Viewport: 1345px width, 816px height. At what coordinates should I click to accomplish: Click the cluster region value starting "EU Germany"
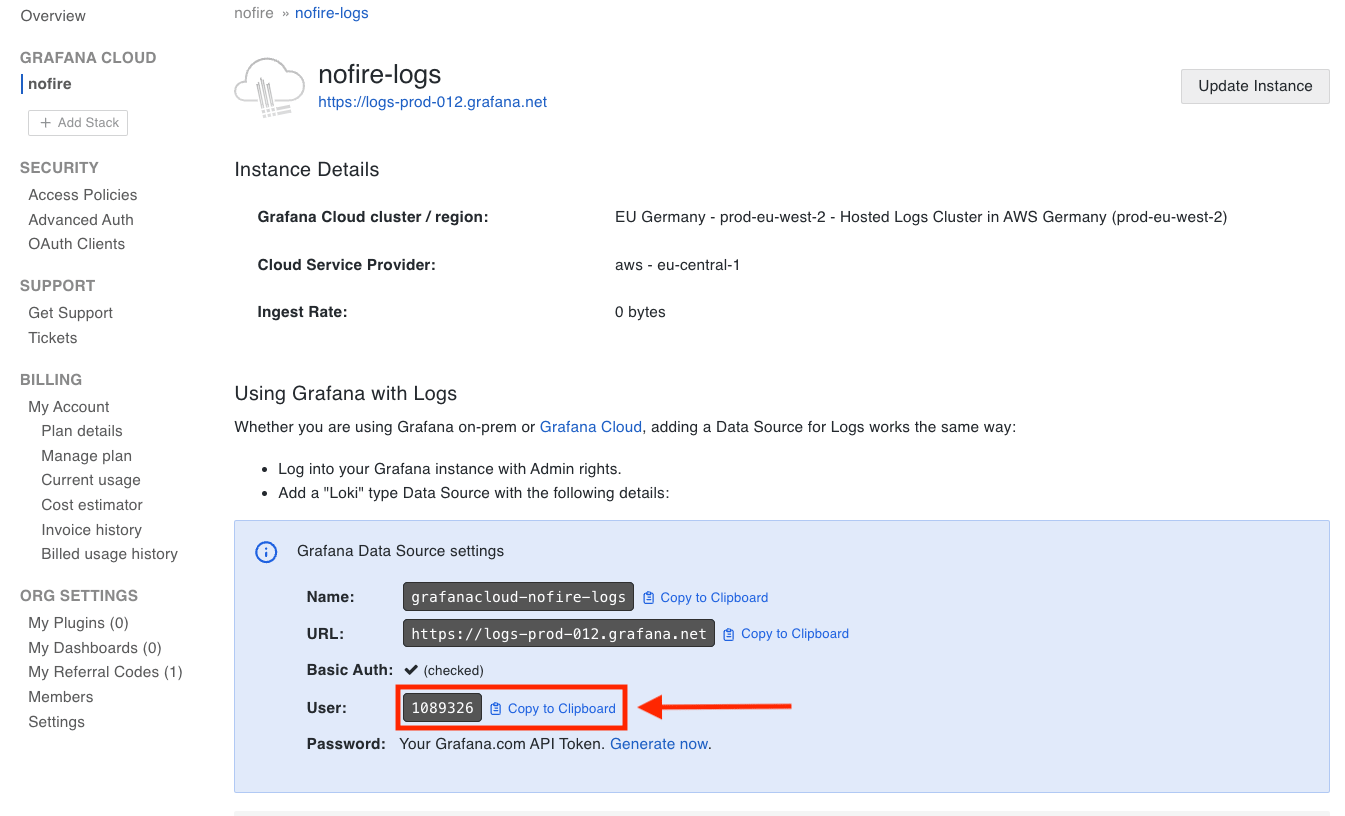(x=921, y=217)
